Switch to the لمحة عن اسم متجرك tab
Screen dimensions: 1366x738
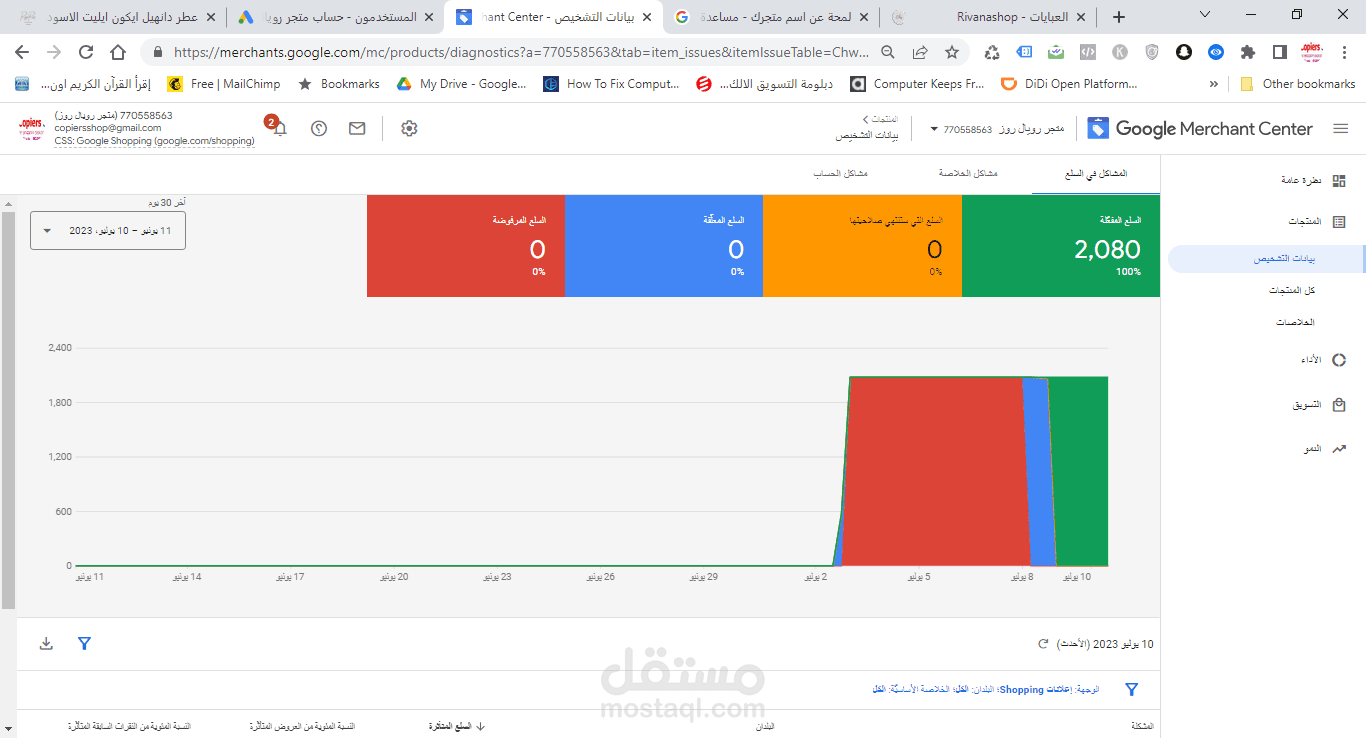pyautogui.click(x=770, y=17)
